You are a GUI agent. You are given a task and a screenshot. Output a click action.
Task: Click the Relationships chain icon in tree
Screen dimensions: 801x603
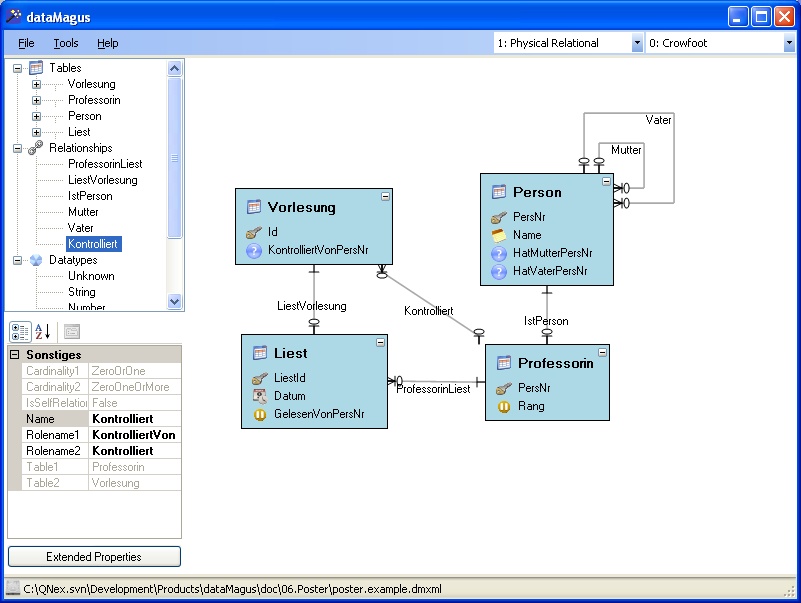35,148
